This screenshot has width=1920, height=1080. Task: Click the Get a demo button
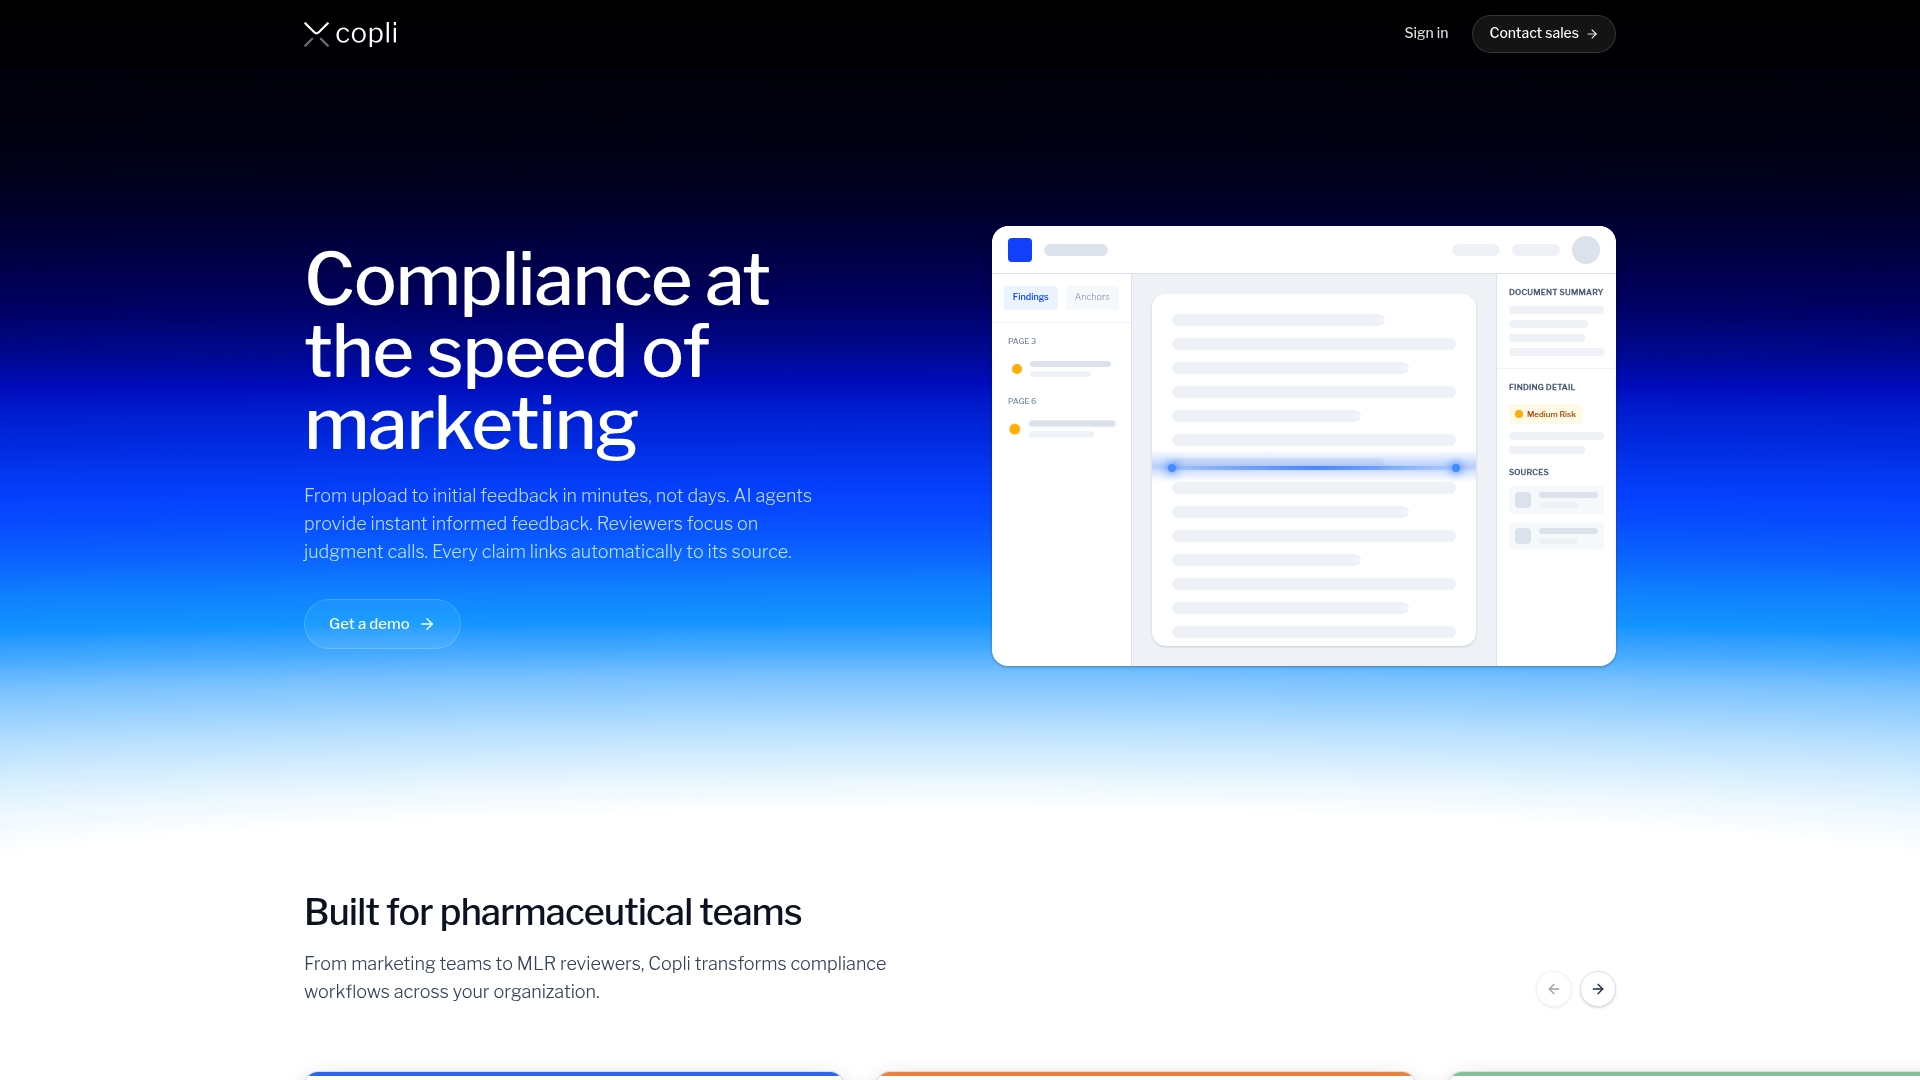coord(382,624)
